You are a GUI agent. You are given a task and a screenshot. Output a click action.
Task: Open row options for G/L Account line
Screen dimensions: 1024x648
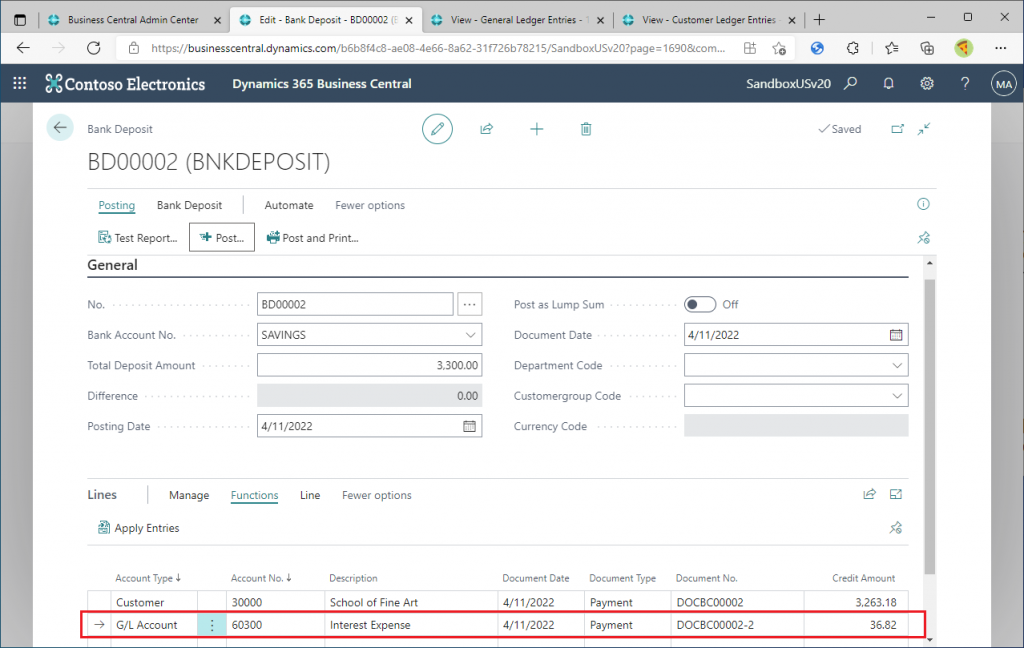coord(212,624)
